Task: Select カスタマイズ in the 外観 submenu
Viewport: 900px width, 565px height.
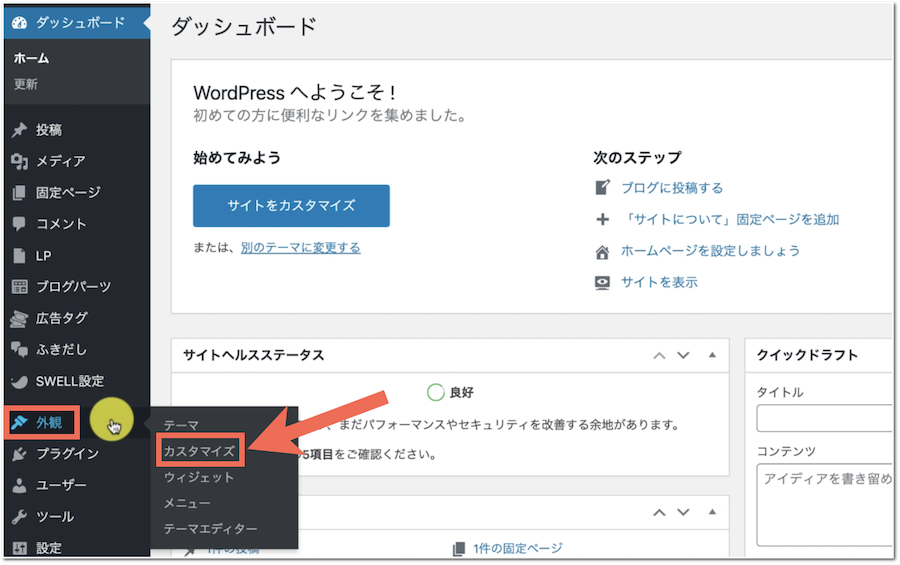Action: point(199,452)
